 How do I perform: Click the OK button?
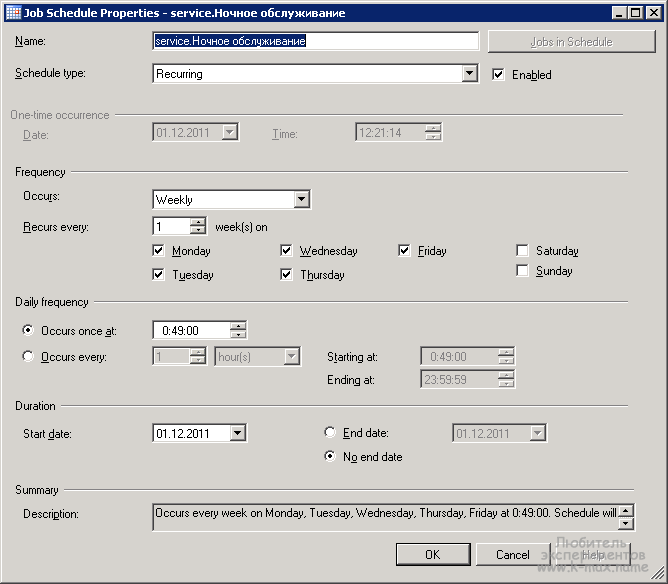pyautogui.click(x=433, y=554)
